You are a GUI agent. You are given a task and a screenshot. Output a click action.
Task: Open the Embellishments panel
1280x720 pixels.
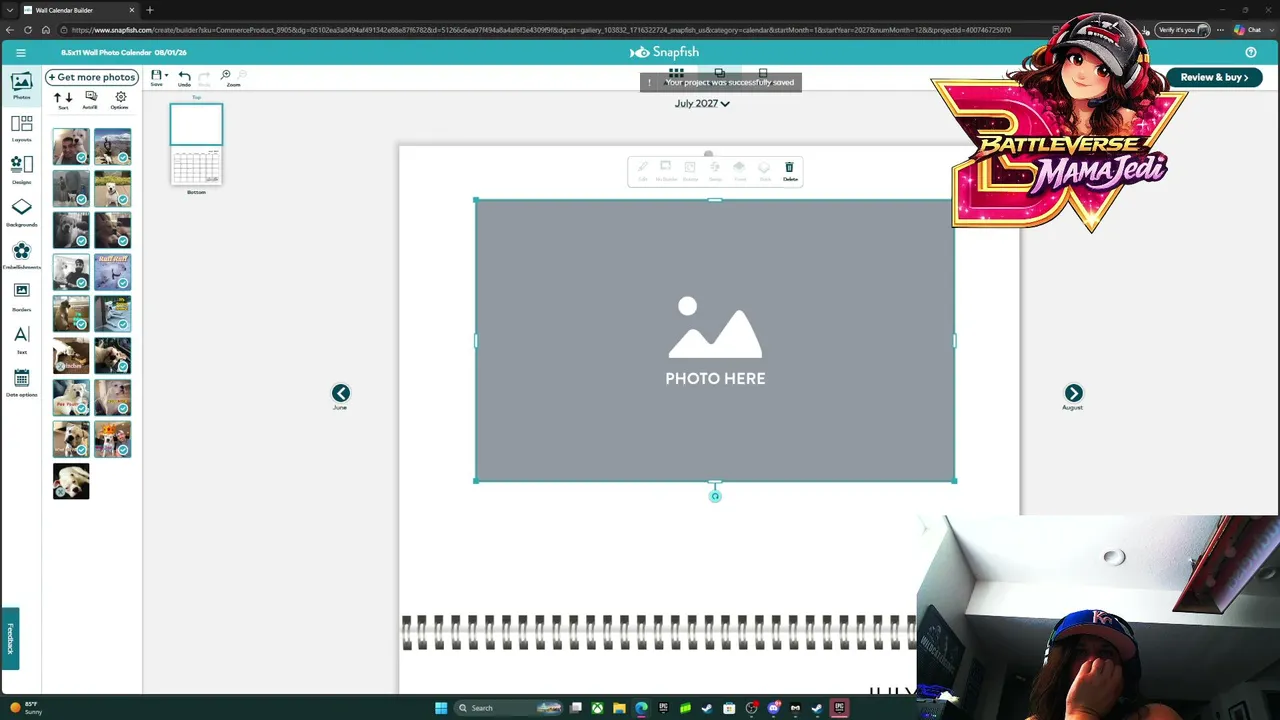(21, 255)
